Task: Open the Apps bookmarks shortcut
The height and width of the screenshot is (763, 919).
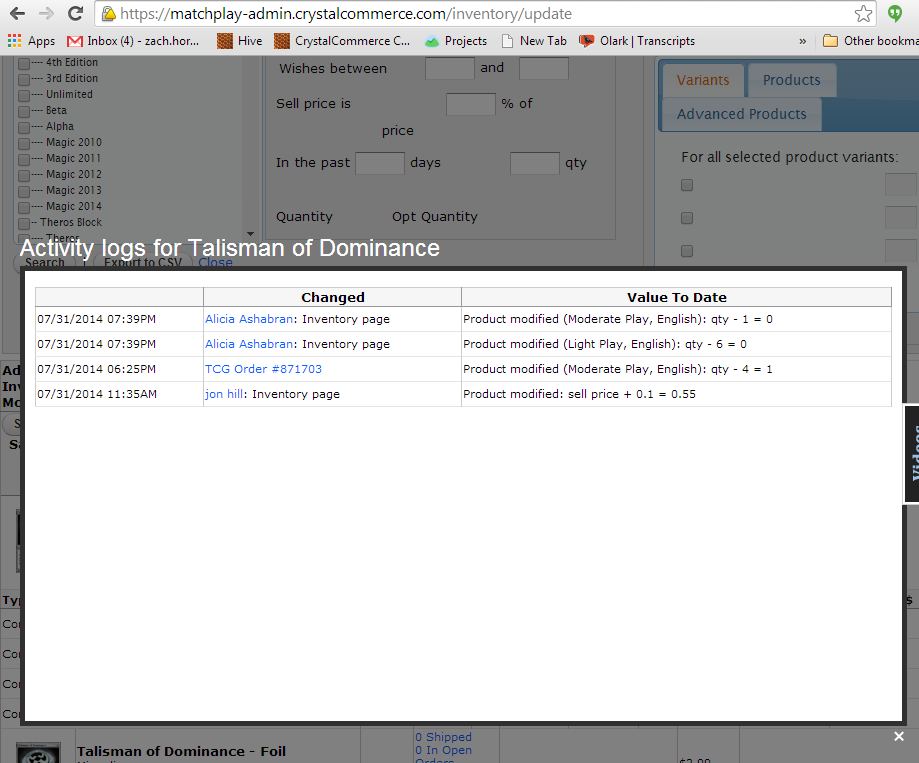Action: click(31, 41)
